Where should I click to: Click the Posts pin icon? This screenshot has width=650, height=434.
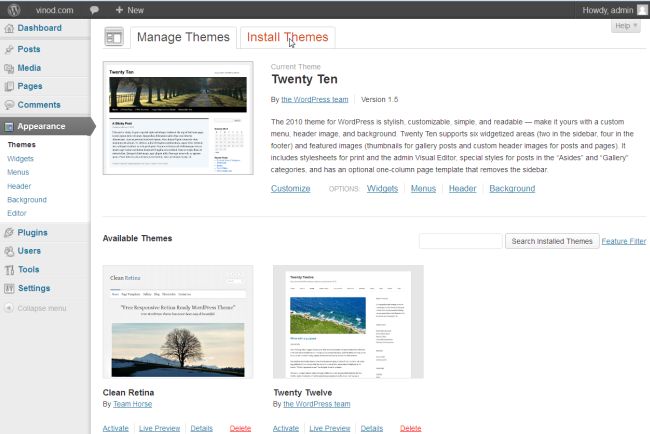[9, 49]
